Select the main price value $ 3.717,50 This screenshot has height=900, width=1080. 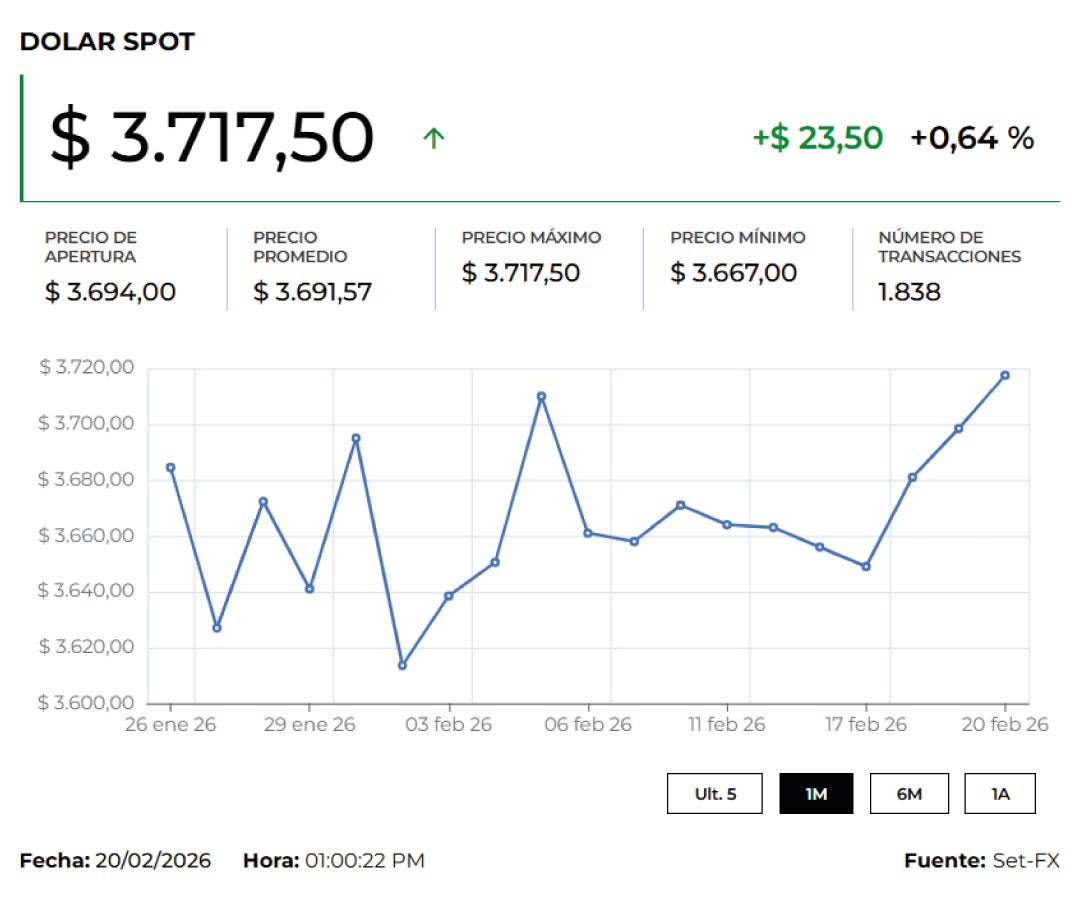click(206, 136)
